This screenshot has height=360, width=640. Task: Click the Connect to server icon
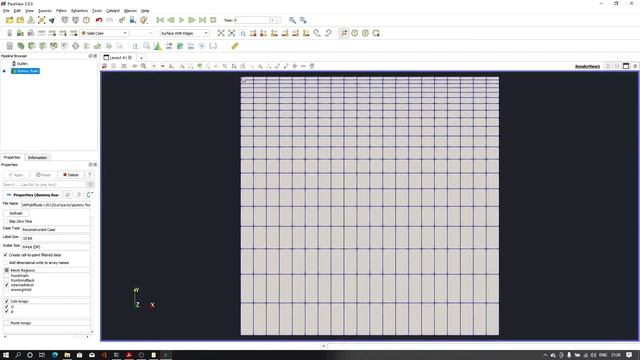pyautogui.click(x=65, y=20)
